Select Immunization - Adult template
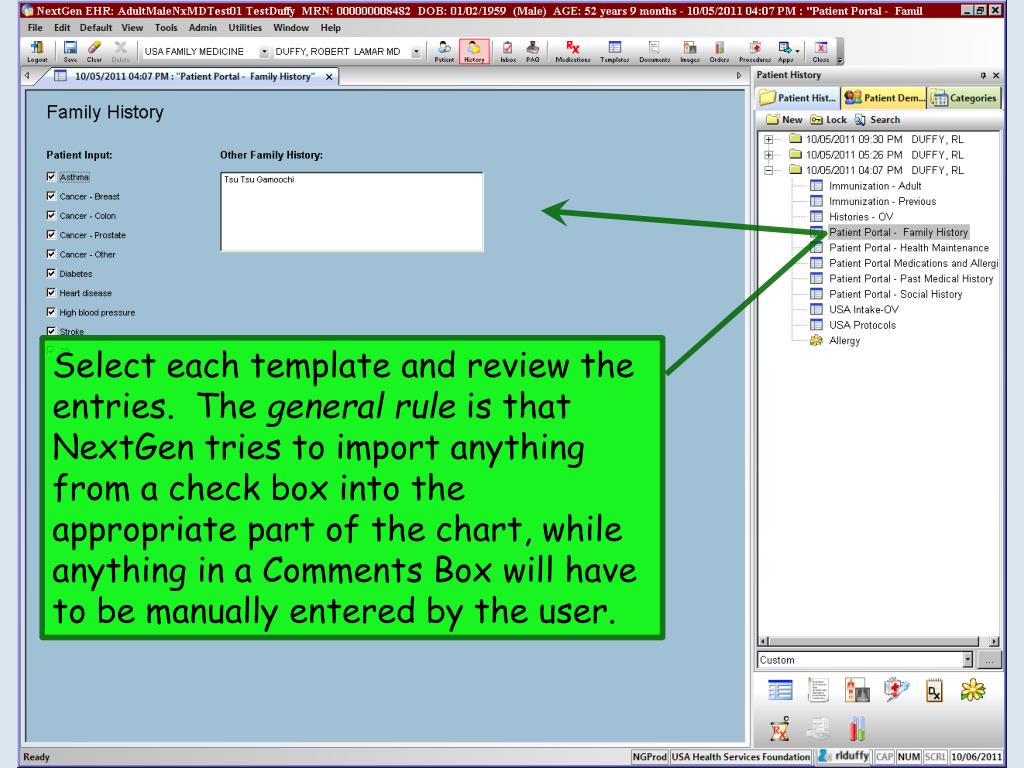Screen dimensions: 1024x768 coord(875,185)
